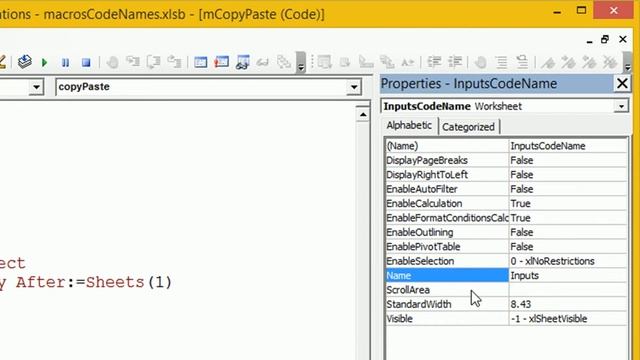Click the Parameter Info icon
640x360 pixels.
(x=387, y=62)
